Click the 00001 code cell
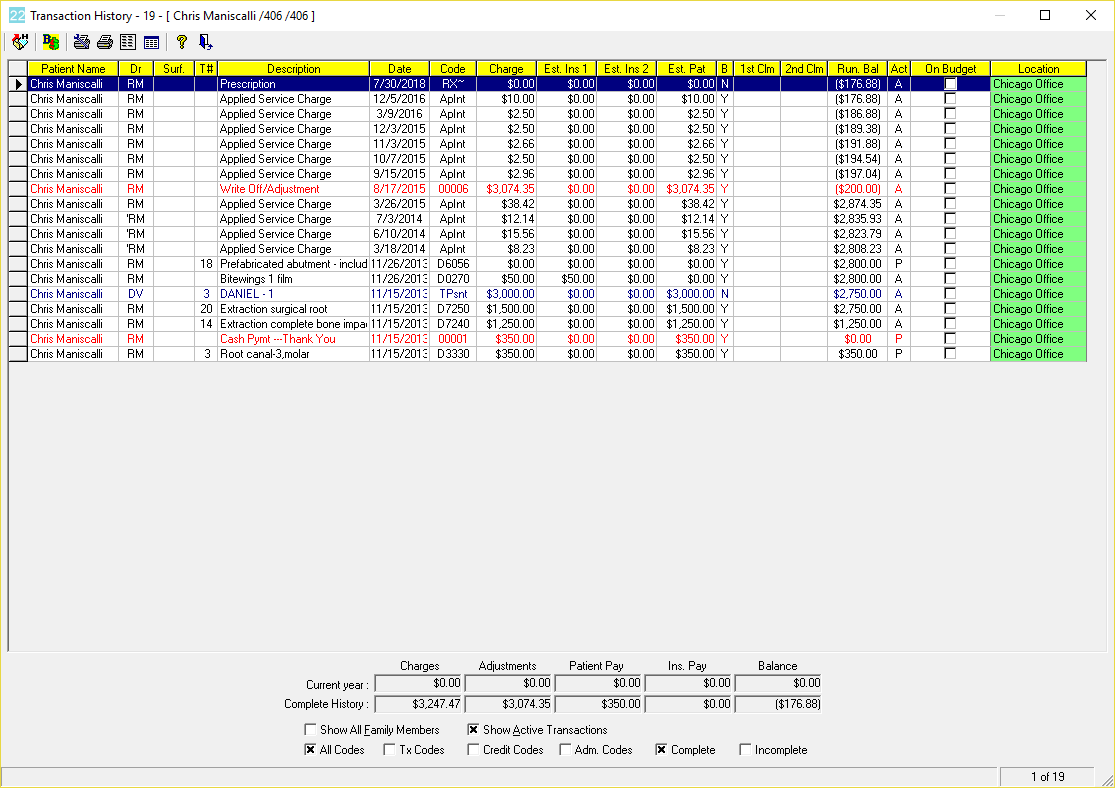This screenshot has height=788, width=1115. [x=453, y=339]
